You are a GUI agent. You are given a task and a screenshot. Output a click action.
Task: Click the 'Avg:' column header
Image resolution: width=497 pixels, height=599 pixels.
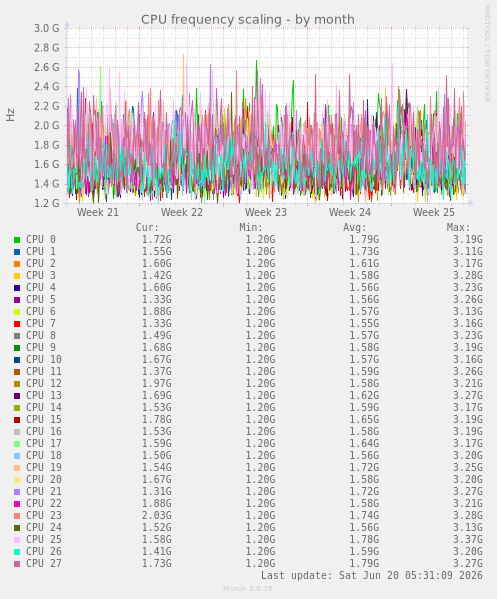point(355,228)
